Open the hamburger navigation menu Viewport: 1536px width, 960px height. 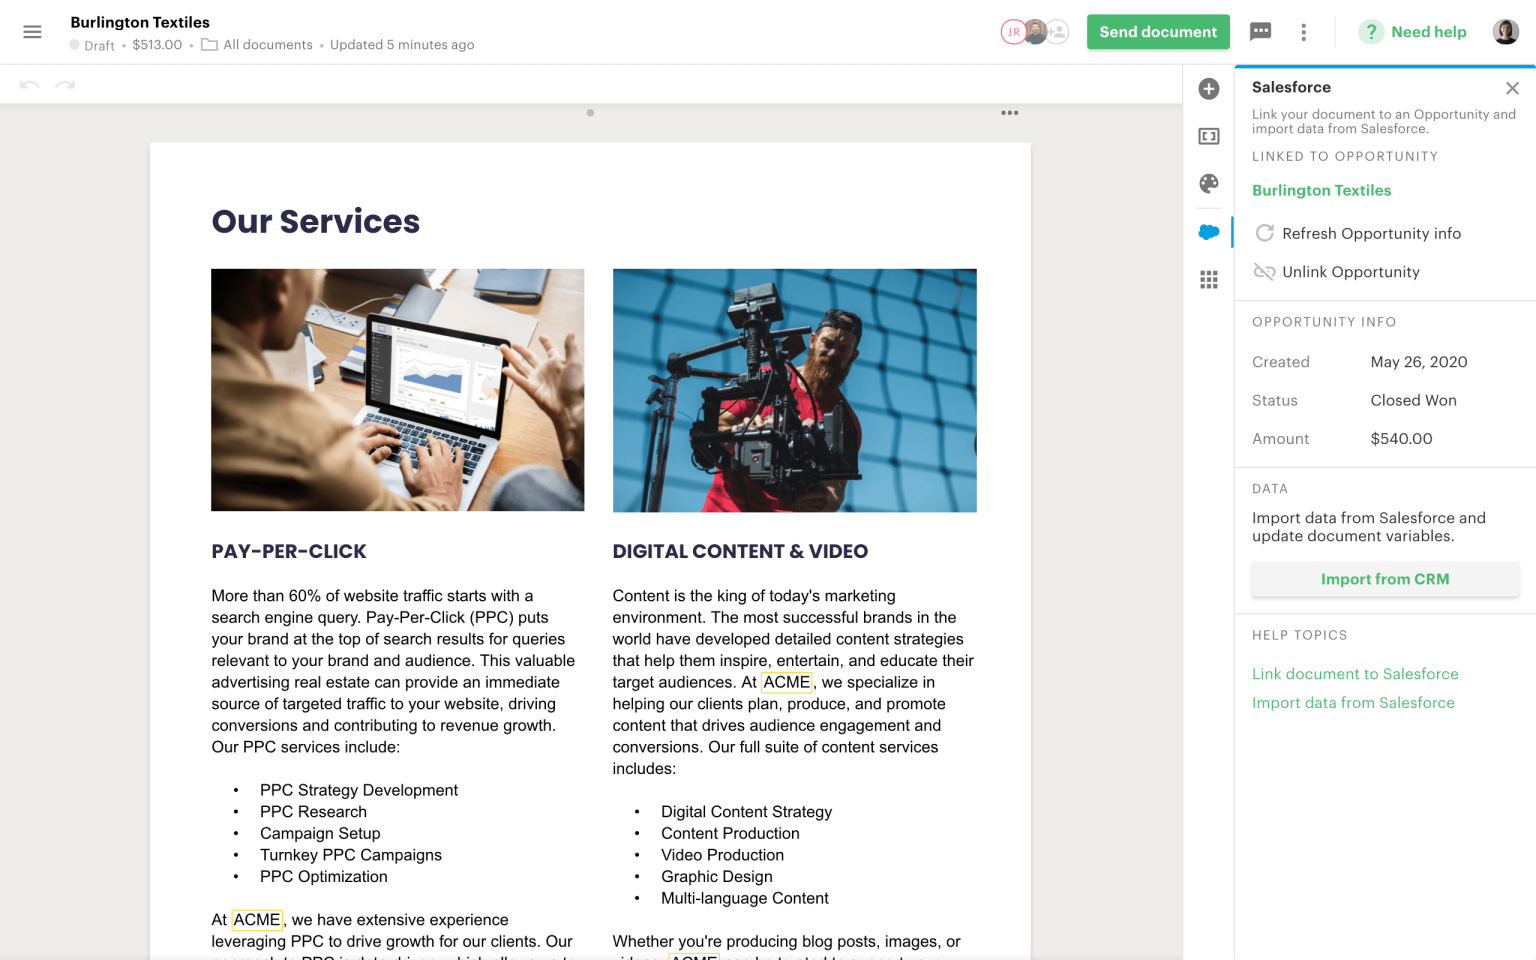click(32, 31)
